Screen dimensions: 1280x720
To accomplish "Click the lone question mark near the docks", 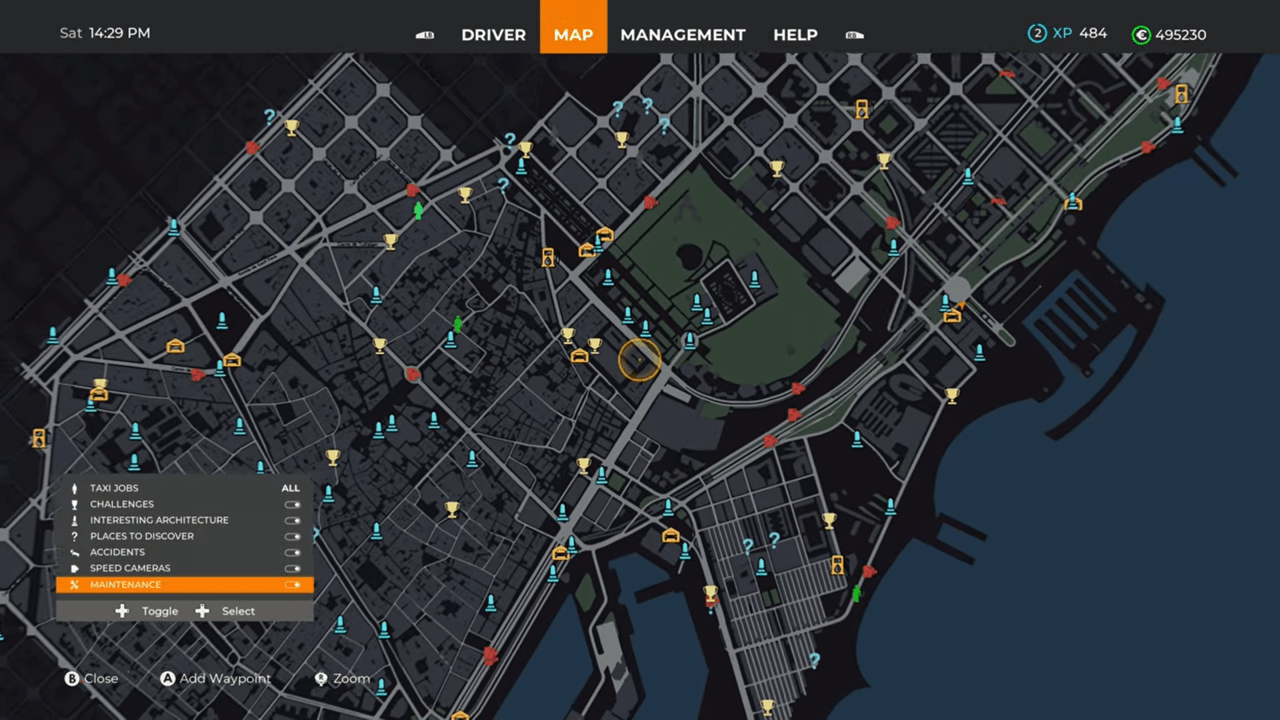I will [x=814, y=660].
